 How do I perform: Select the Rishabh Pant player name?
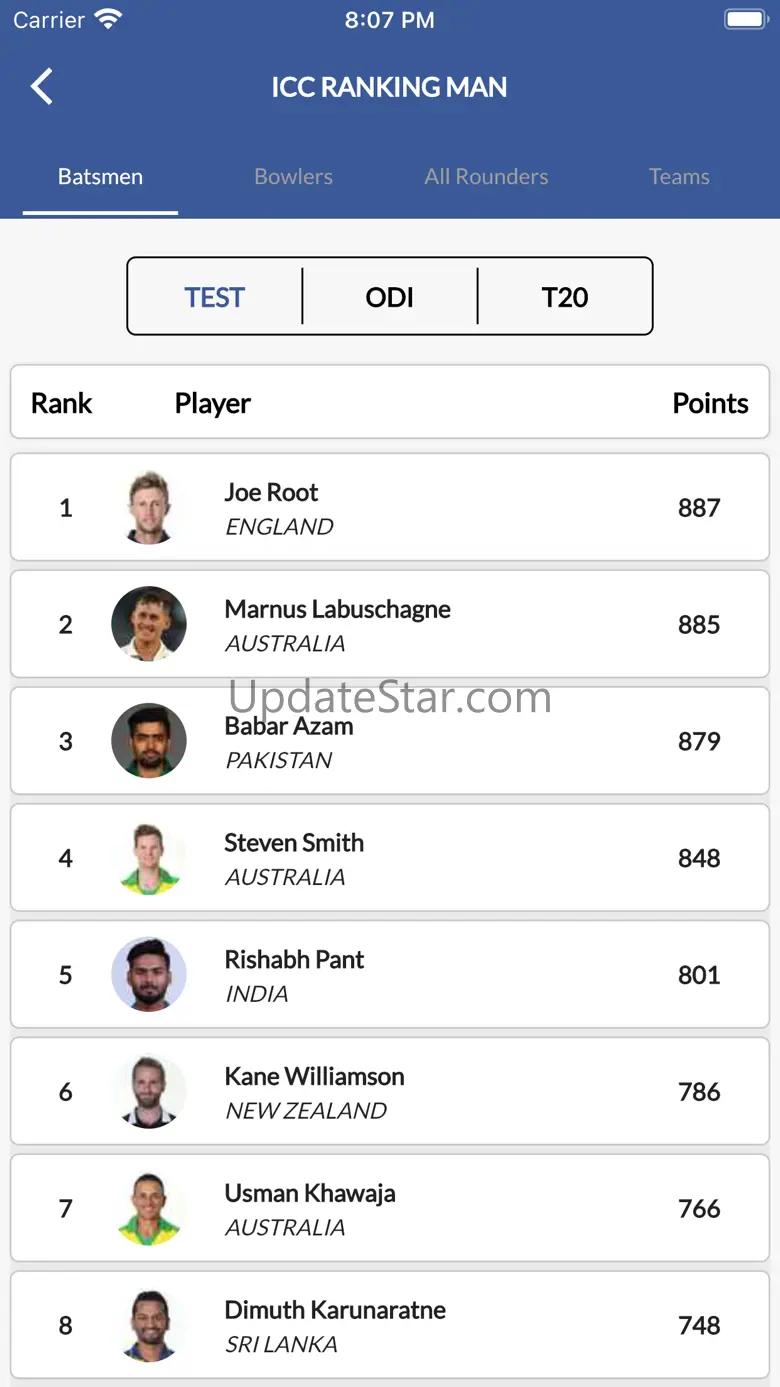pyautogui.click(x=294, y=960)
